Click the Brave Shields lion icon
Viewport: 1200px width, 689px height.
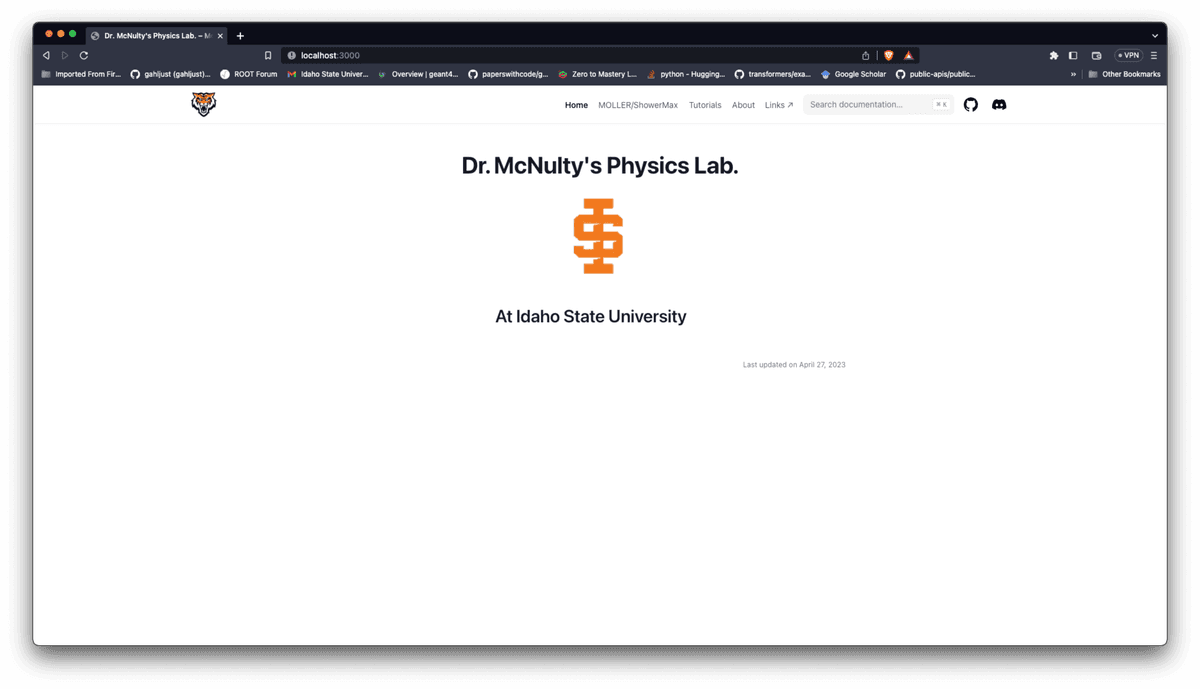pyautogui.click(x=888, y=55)
